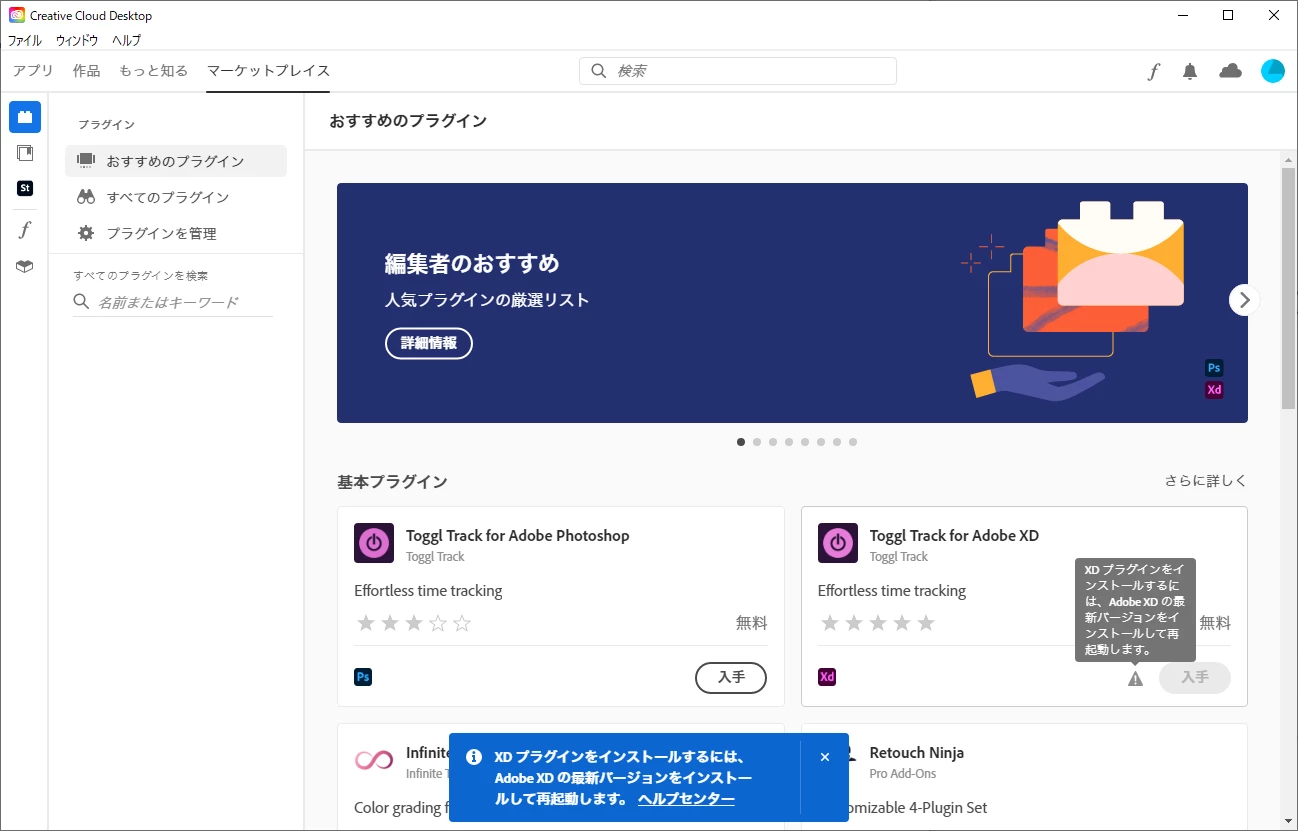Viewport: 1298px width, 831px height.
Task: Click the Xd badge on Toggl card
Action: 827,677
